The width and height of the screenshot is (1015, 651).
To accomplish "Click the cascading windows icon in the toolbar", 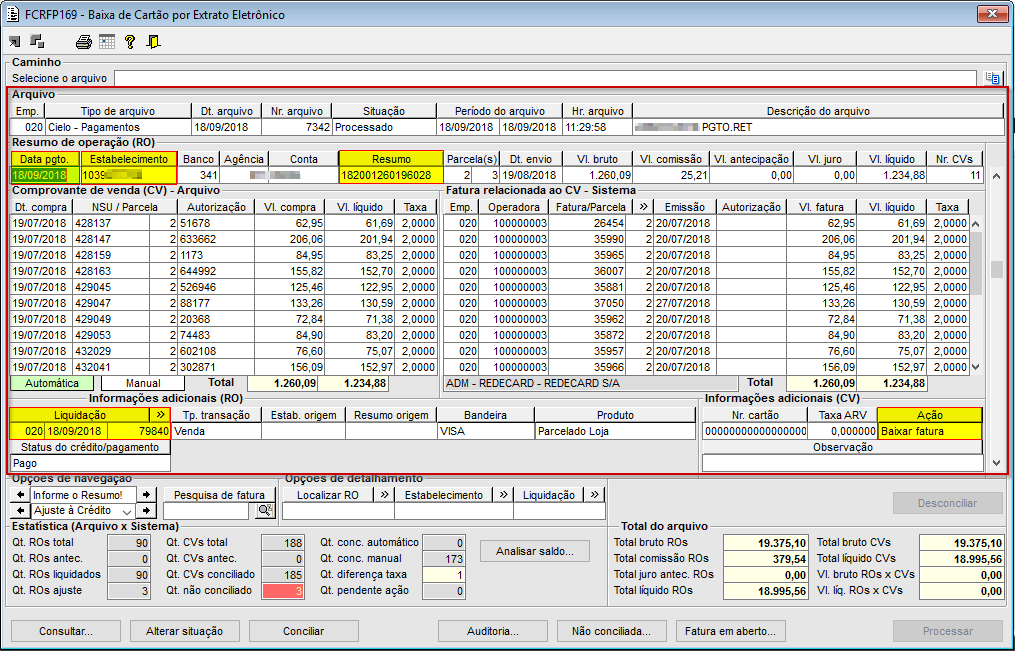I will [x=37, y=42].
